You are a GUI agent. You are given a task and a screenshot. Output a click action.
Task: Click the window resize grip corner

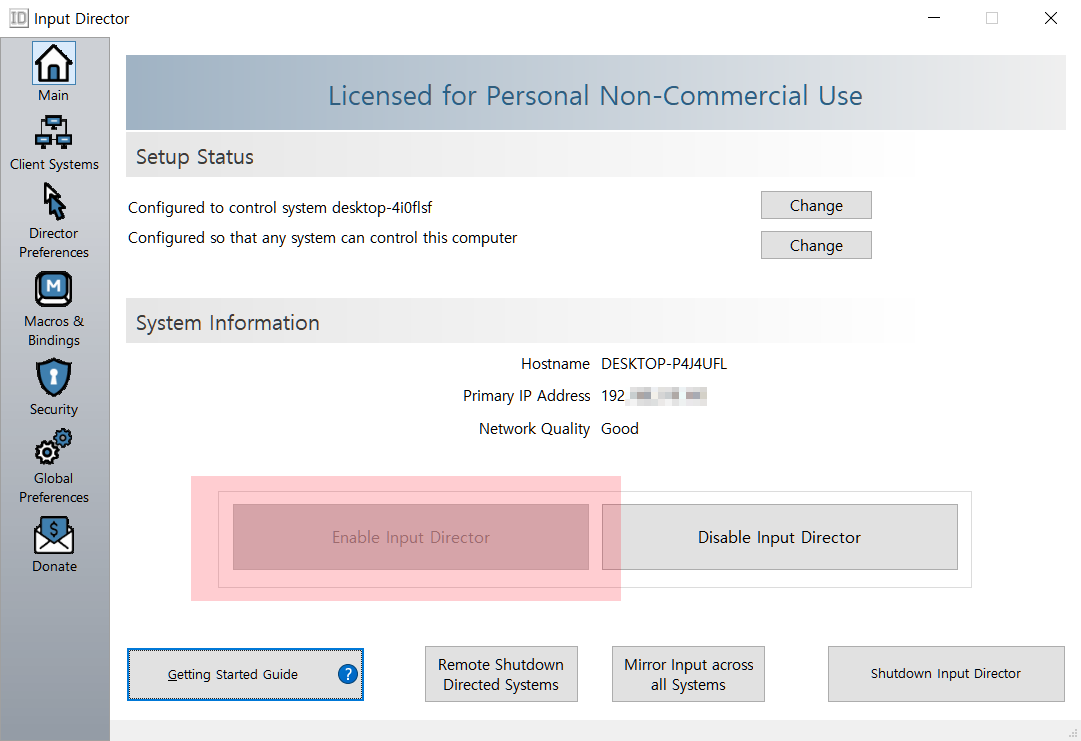click(1073, 734)
